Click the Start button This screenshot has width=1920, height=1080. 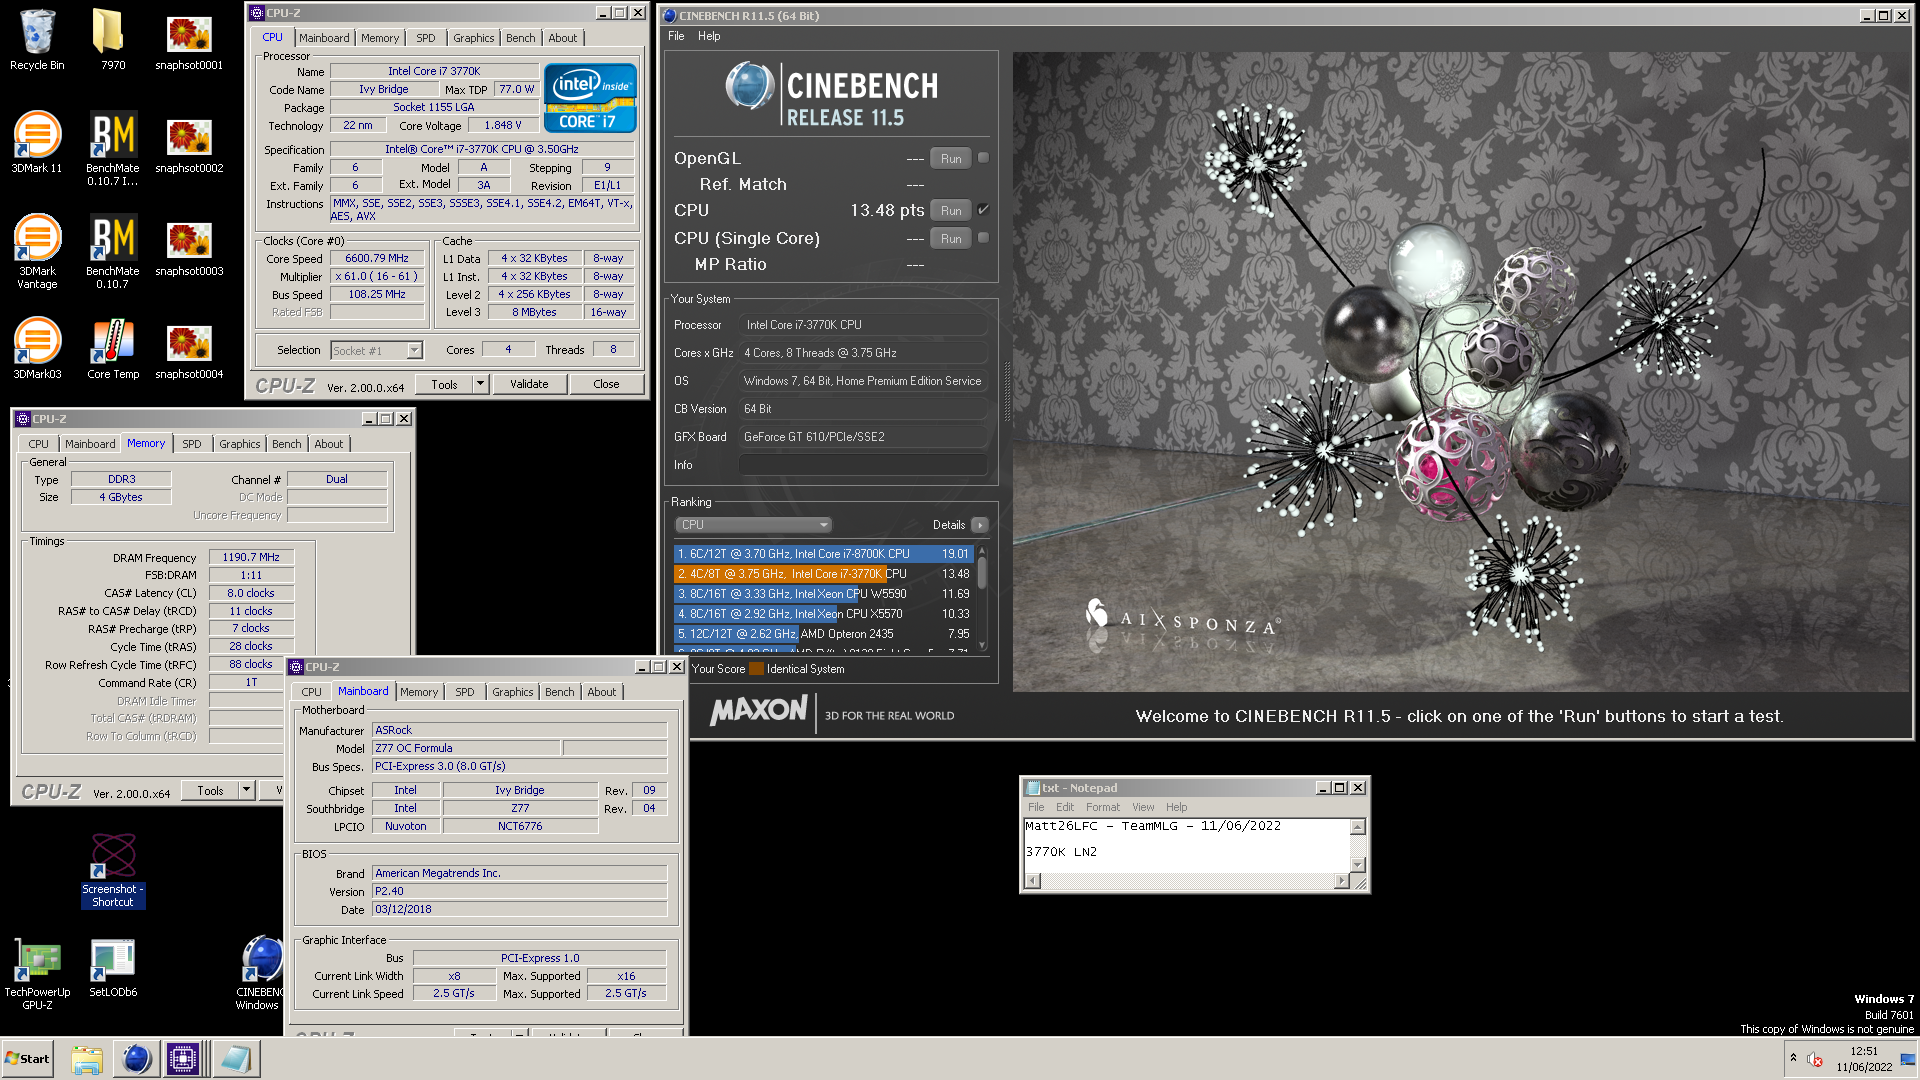coord(27,1059)
